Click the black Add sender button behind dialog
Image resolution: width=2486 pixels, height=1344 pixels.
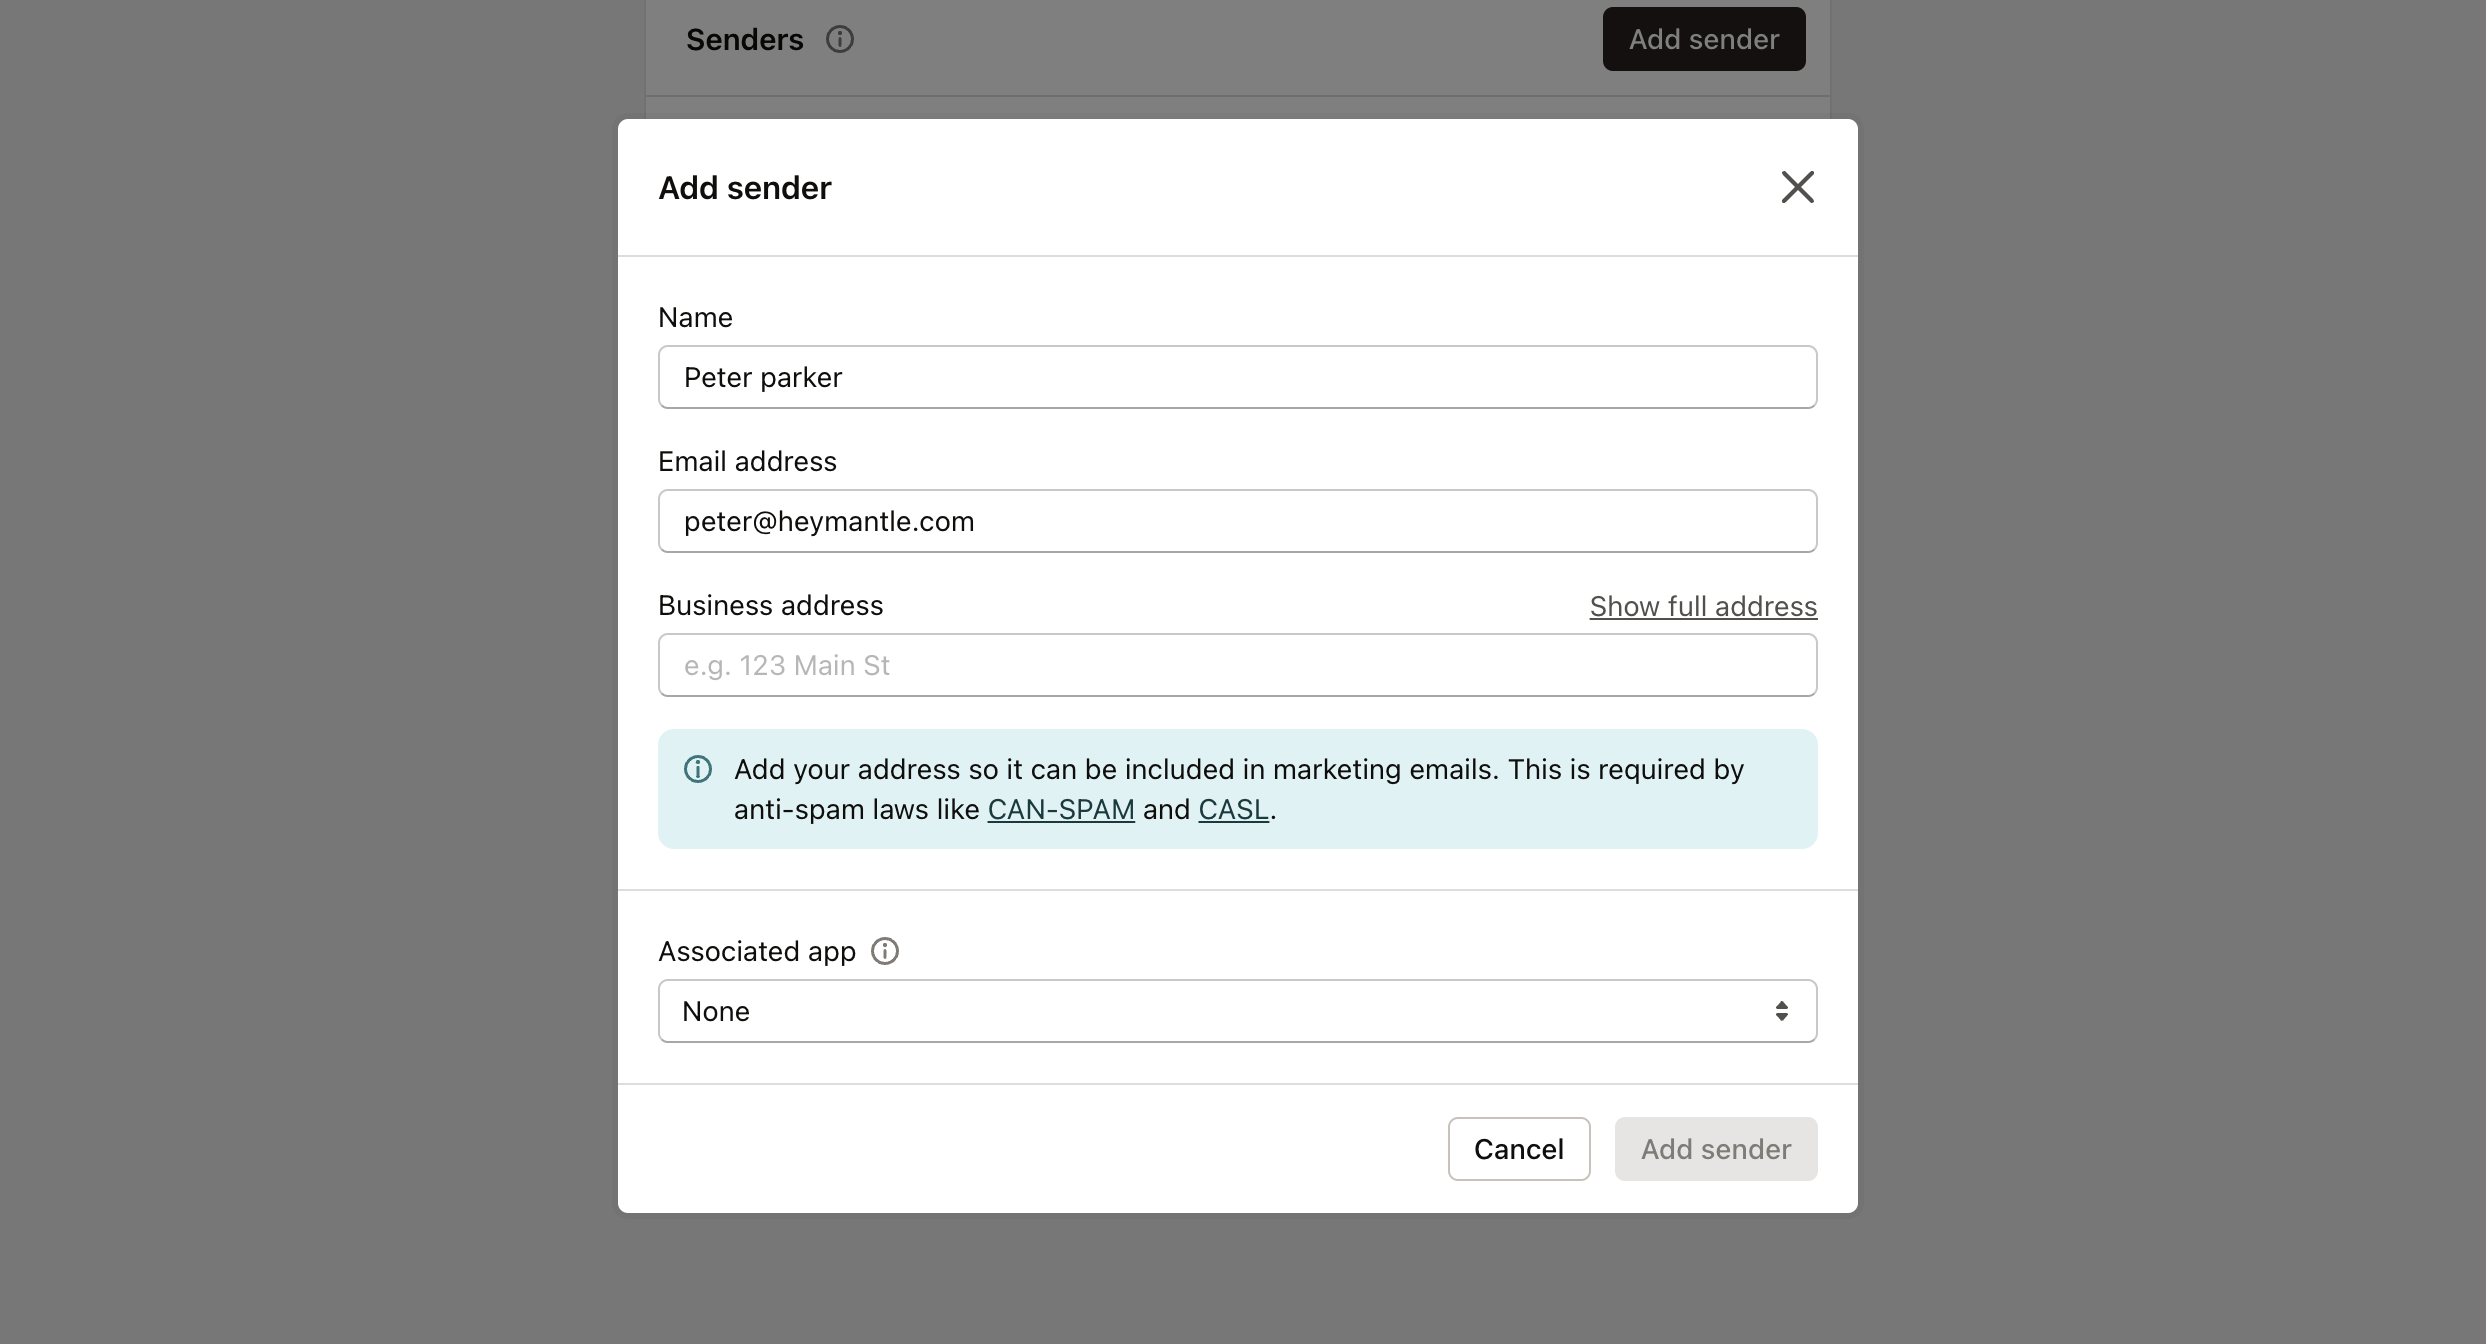click(x=1703, y=40)
